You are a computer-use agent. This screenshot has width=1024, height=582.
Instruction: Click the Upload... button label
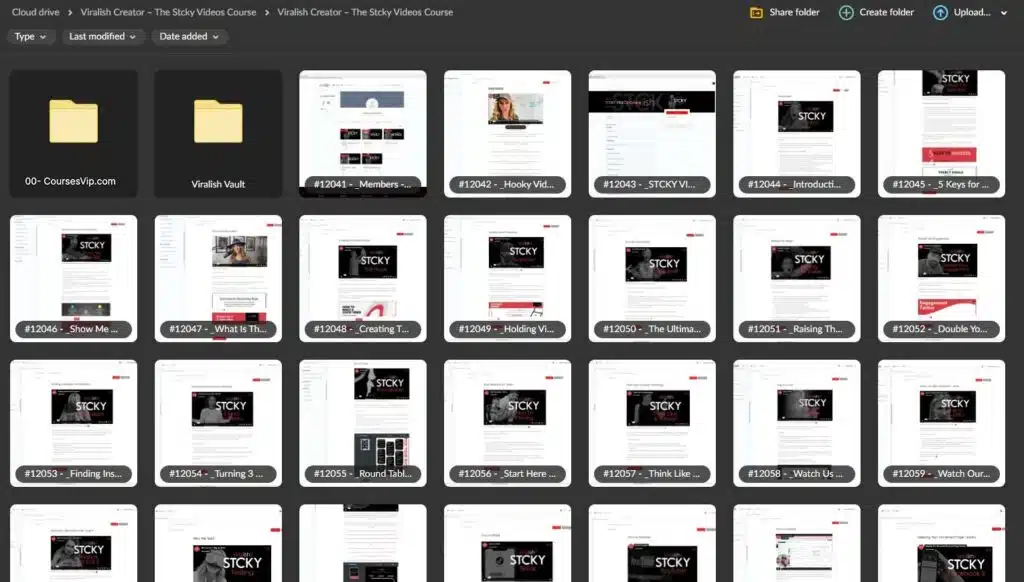pyautogui.click(x=972, y=12)
